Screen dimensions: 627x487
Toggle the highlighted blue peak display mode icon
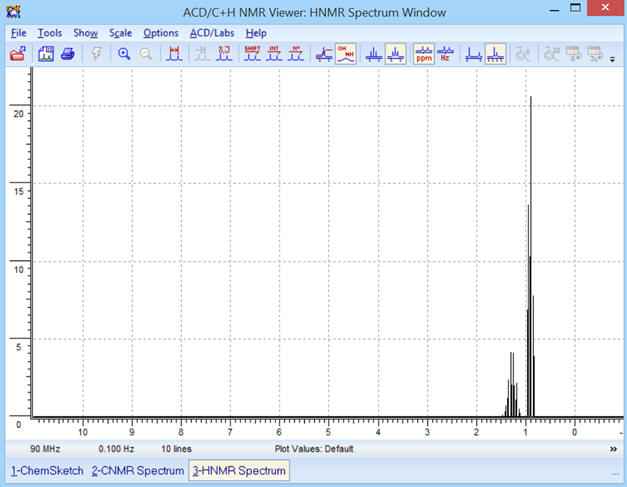click(395, 54)
